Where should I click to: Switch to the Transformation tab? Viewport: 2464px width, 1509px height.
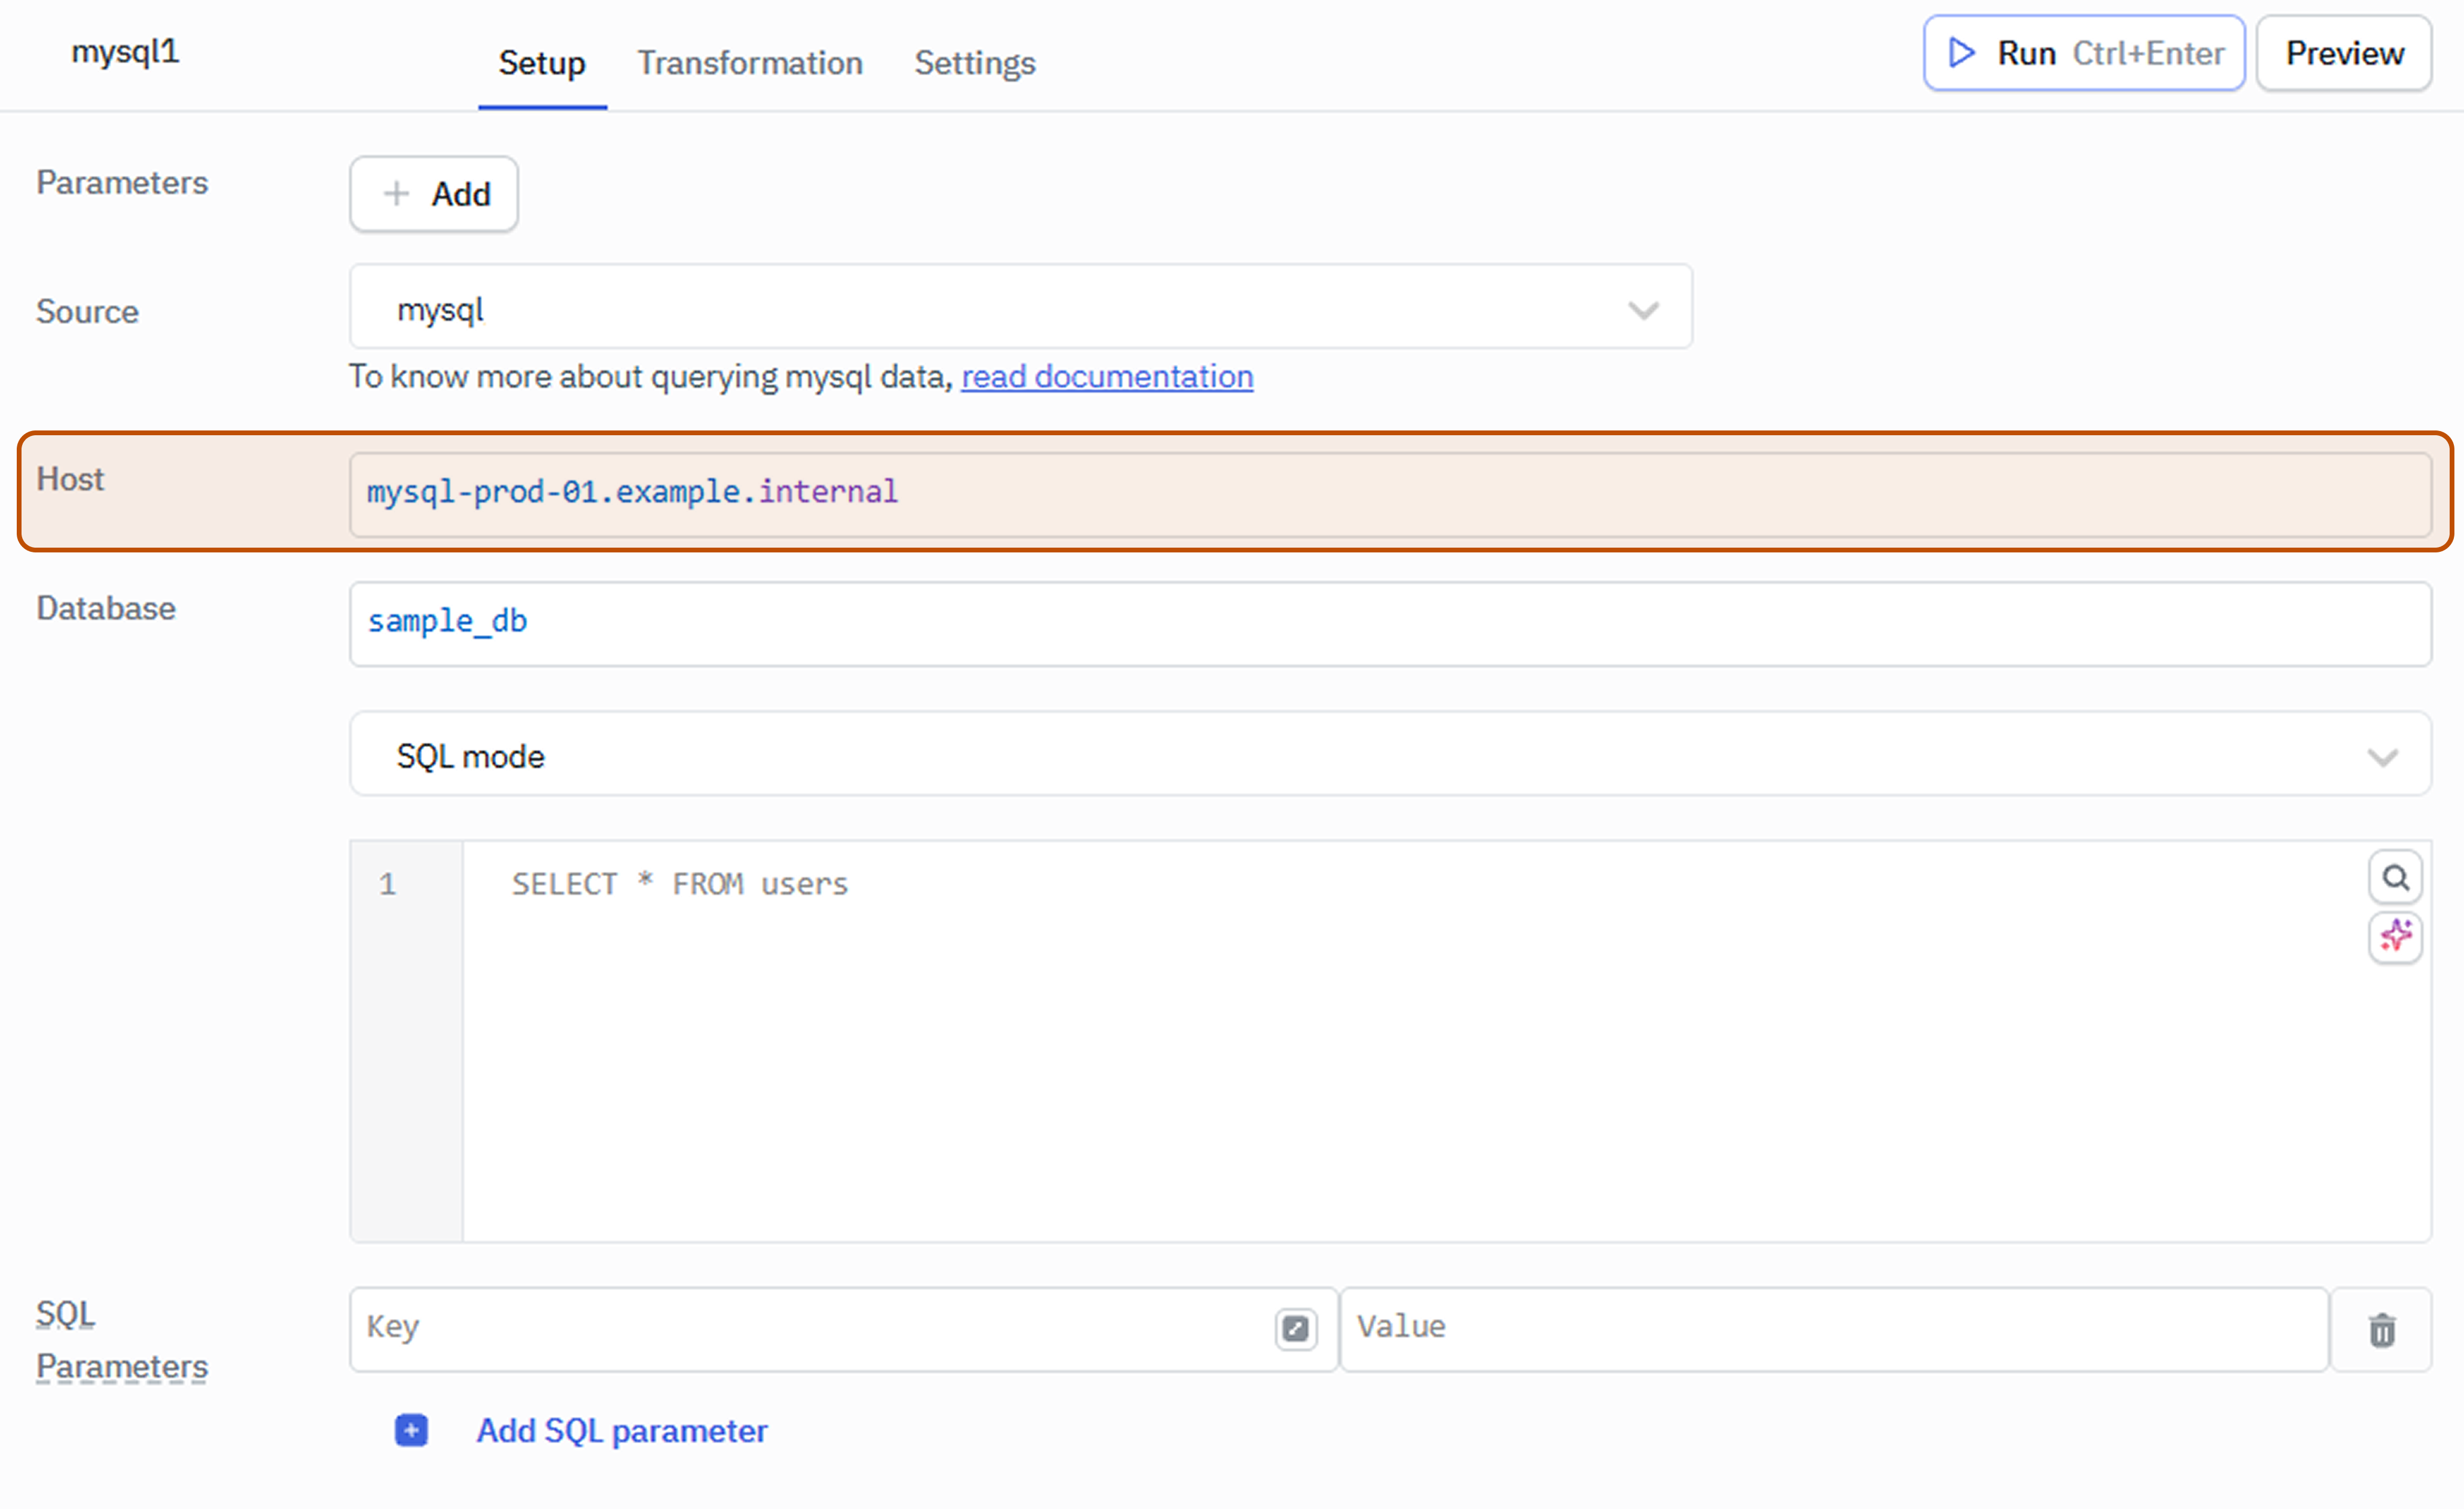tap(750, 63)
